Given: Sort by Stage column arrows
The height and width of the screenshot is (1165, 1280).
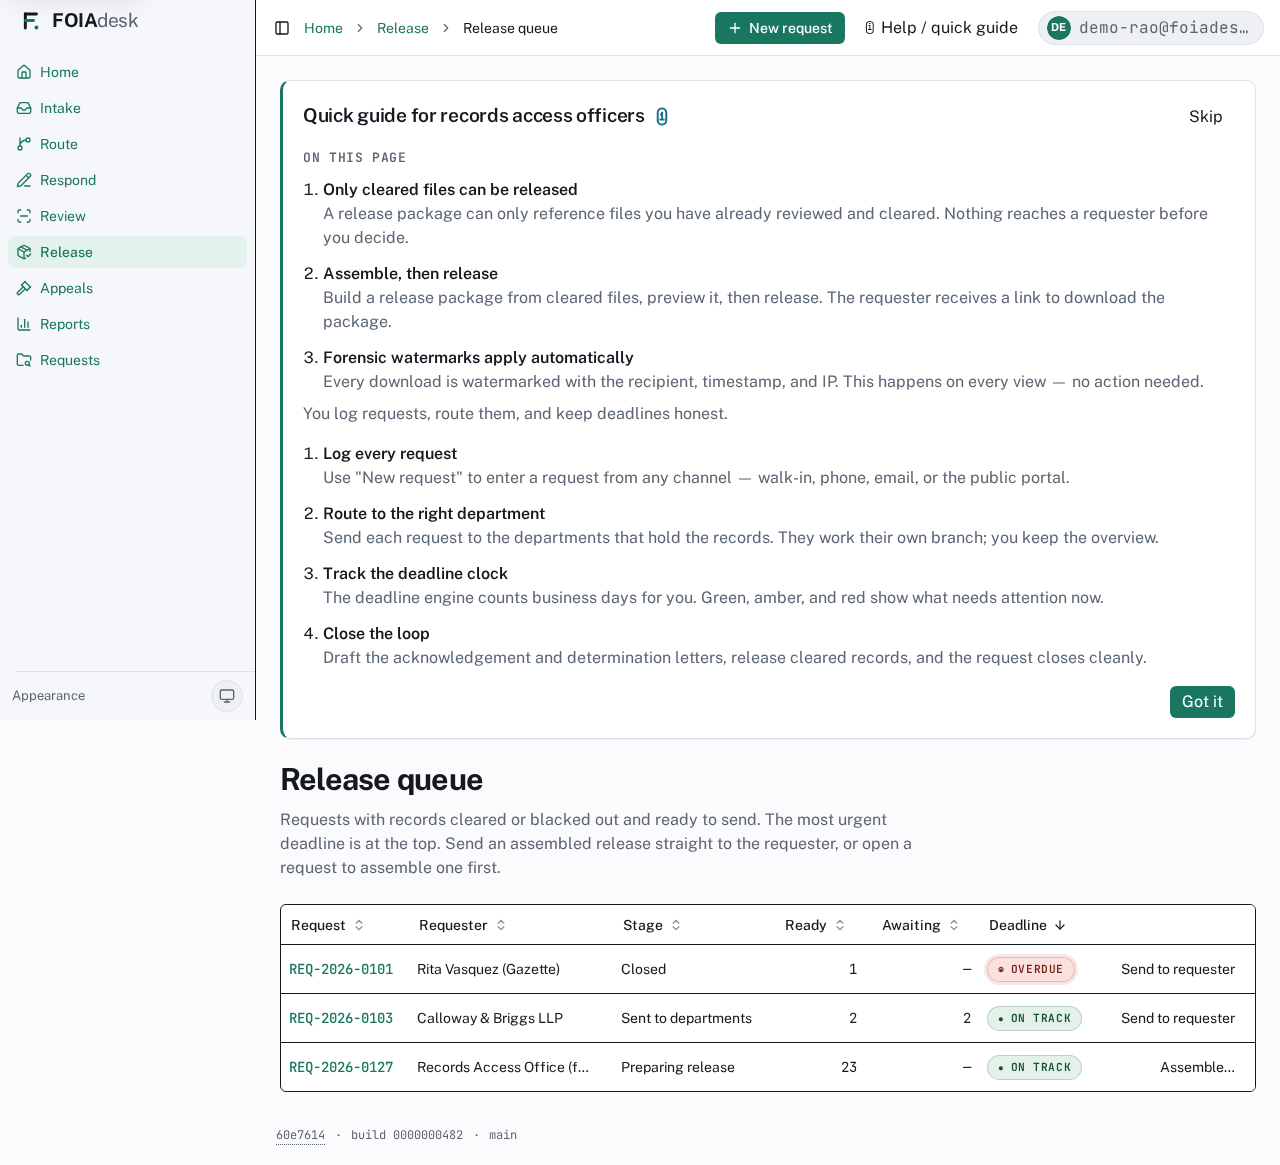Looking at the screenshot, I should pyautogui.click(x=676, y=925).
